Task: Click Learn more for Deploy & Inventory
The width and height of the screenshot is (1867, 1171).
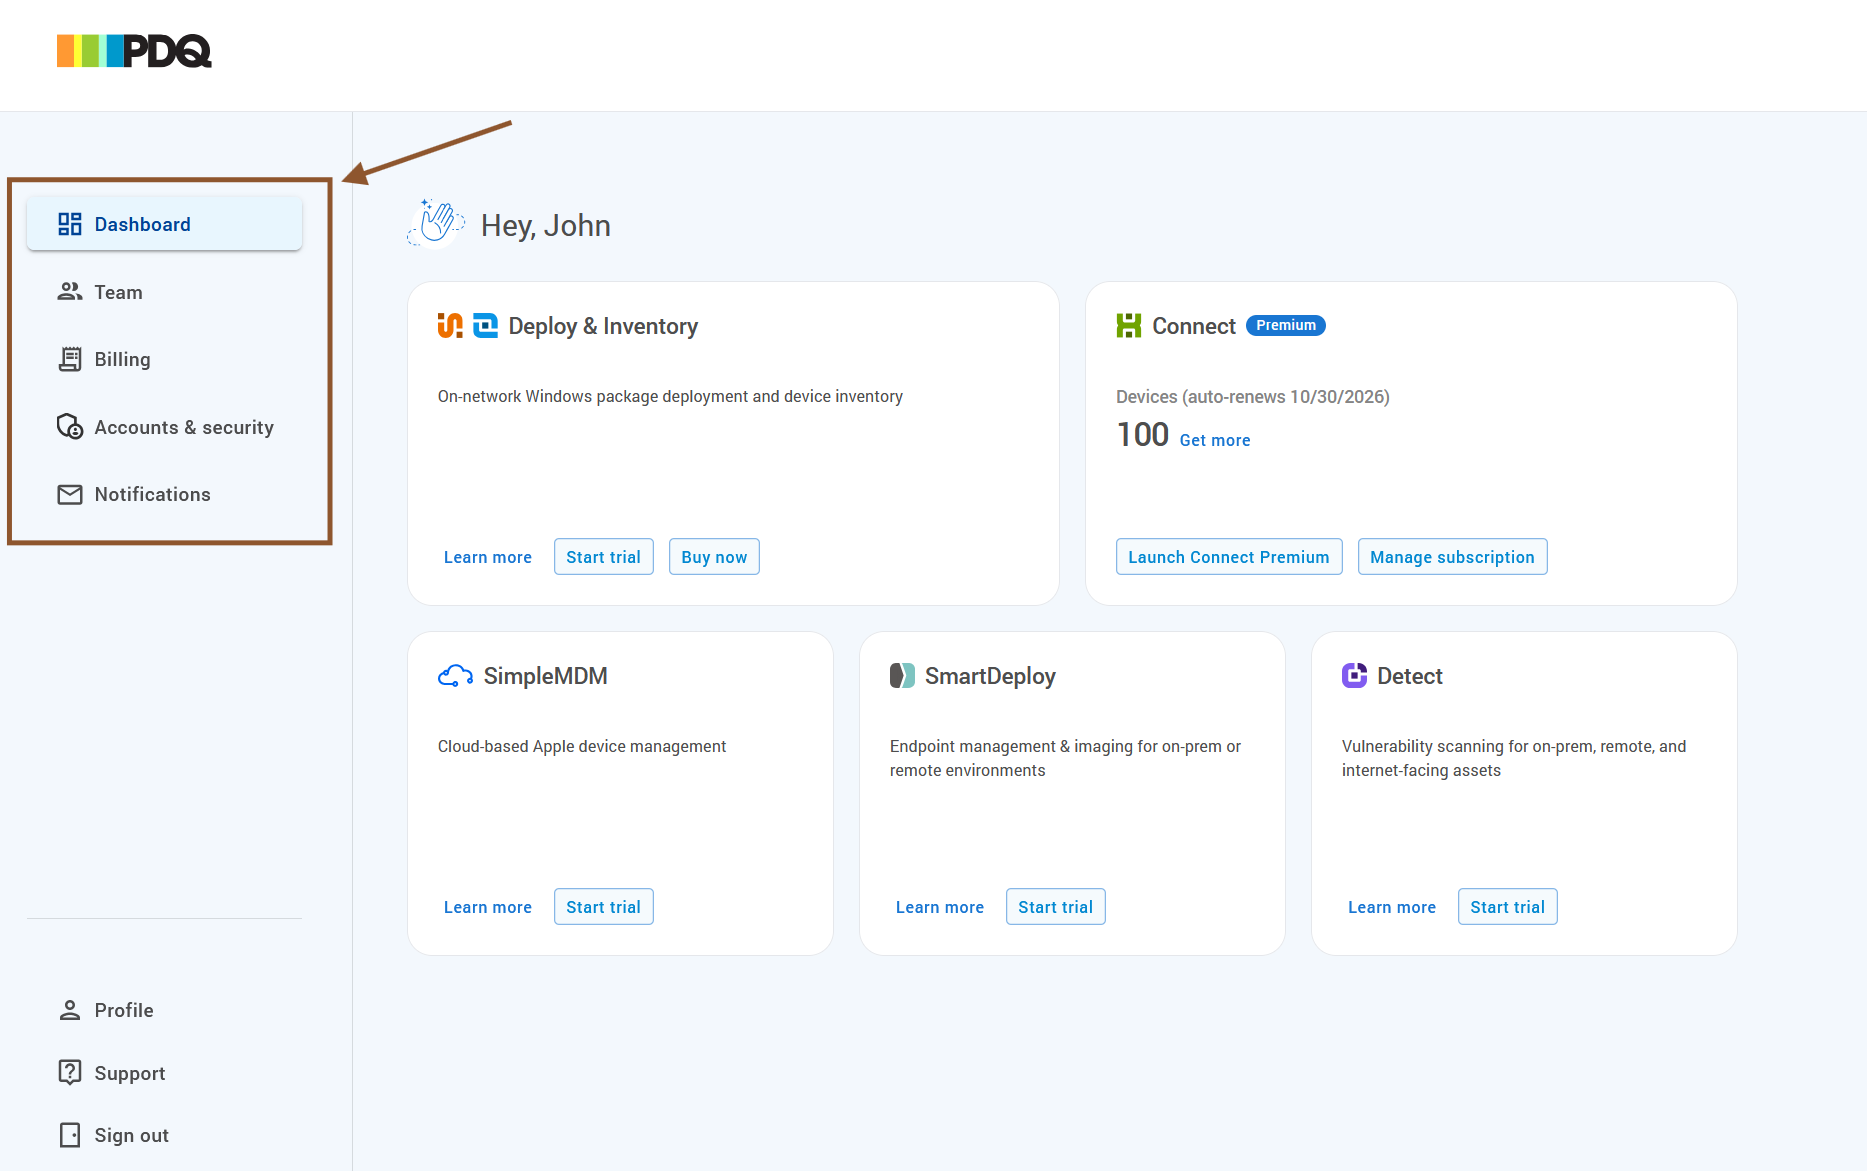Action: pos(488,557)
